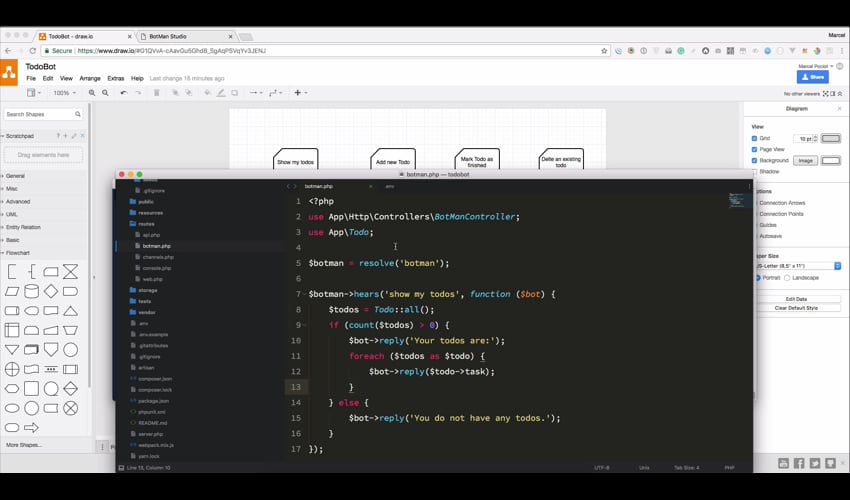Open web.php in the editor sidebar
Screen dimensions: 850x500
click(x=152, y=279)
